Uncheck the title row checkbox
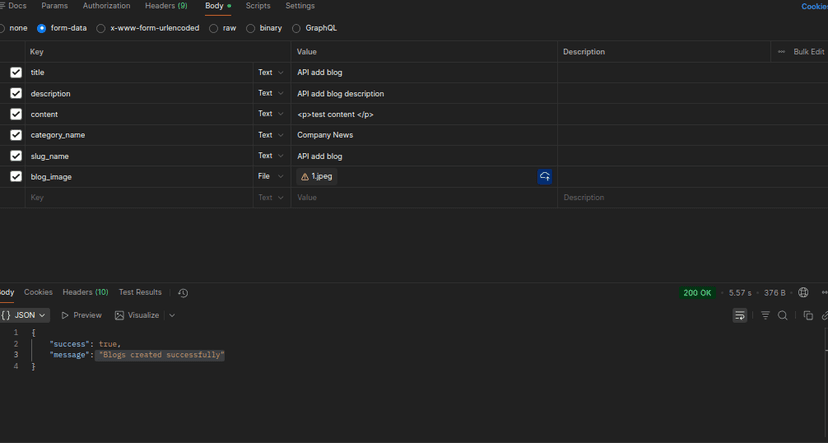Image resolution: width=828 pixels, height=443 pixels. (x=16, y=73)
